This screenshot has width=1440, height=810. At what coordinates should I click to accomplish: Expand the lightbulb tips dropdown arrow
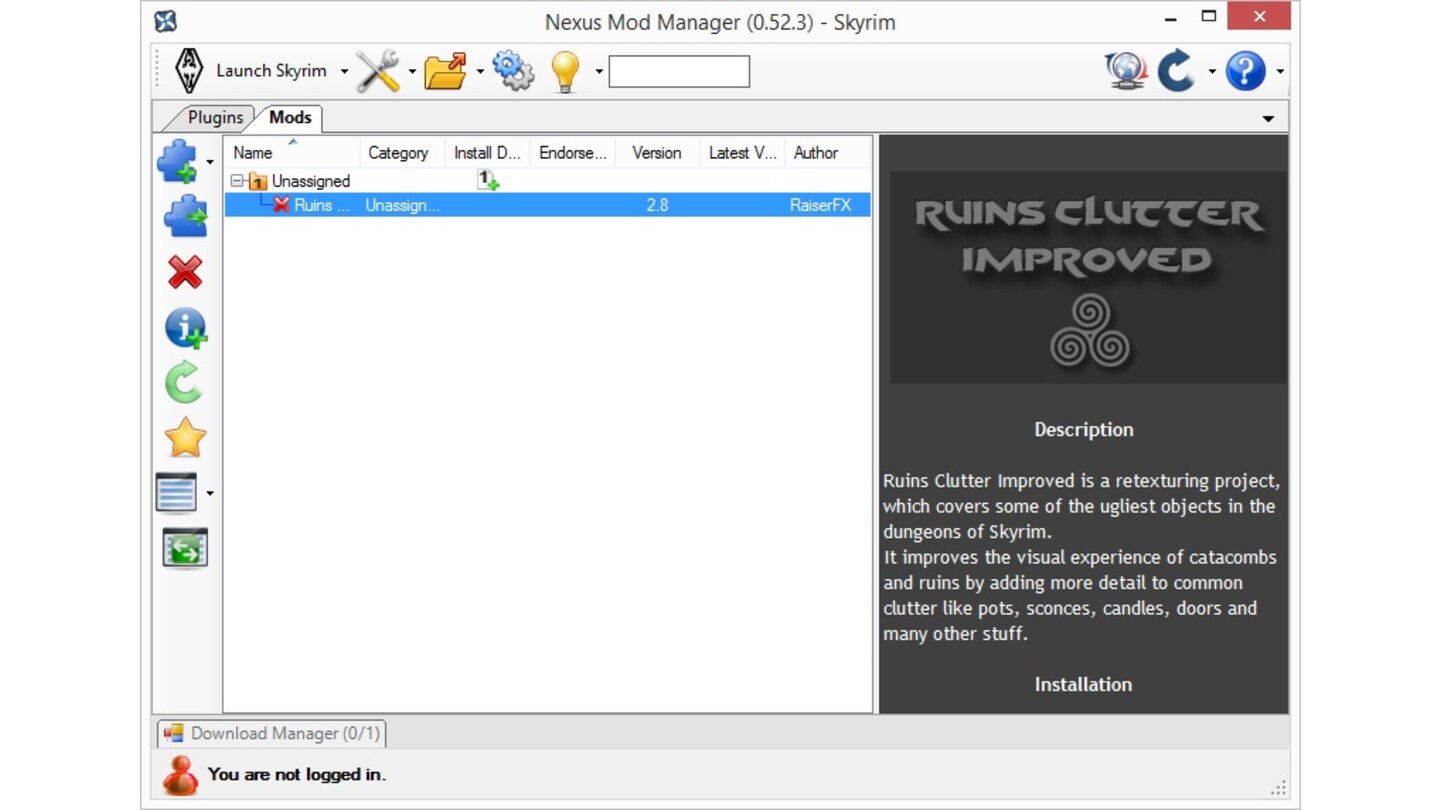point(599,72)
